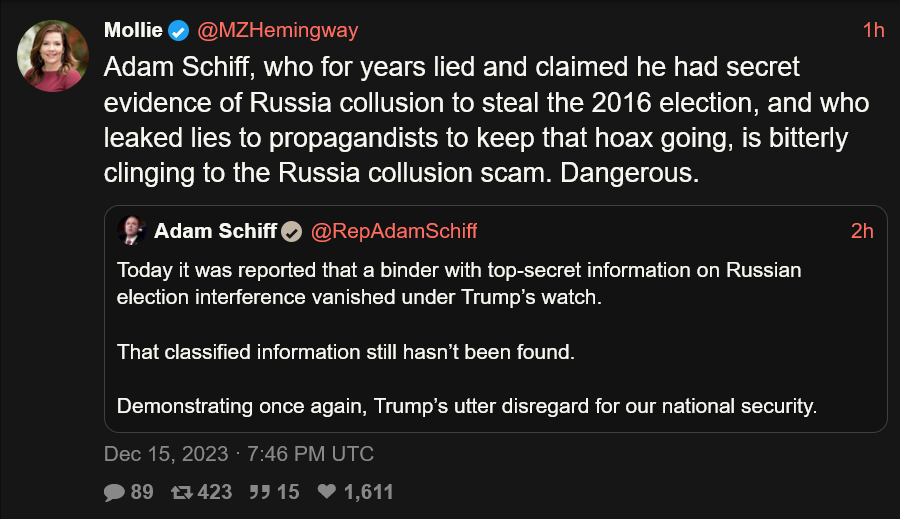Click the reply speech bubble icon

114,492
